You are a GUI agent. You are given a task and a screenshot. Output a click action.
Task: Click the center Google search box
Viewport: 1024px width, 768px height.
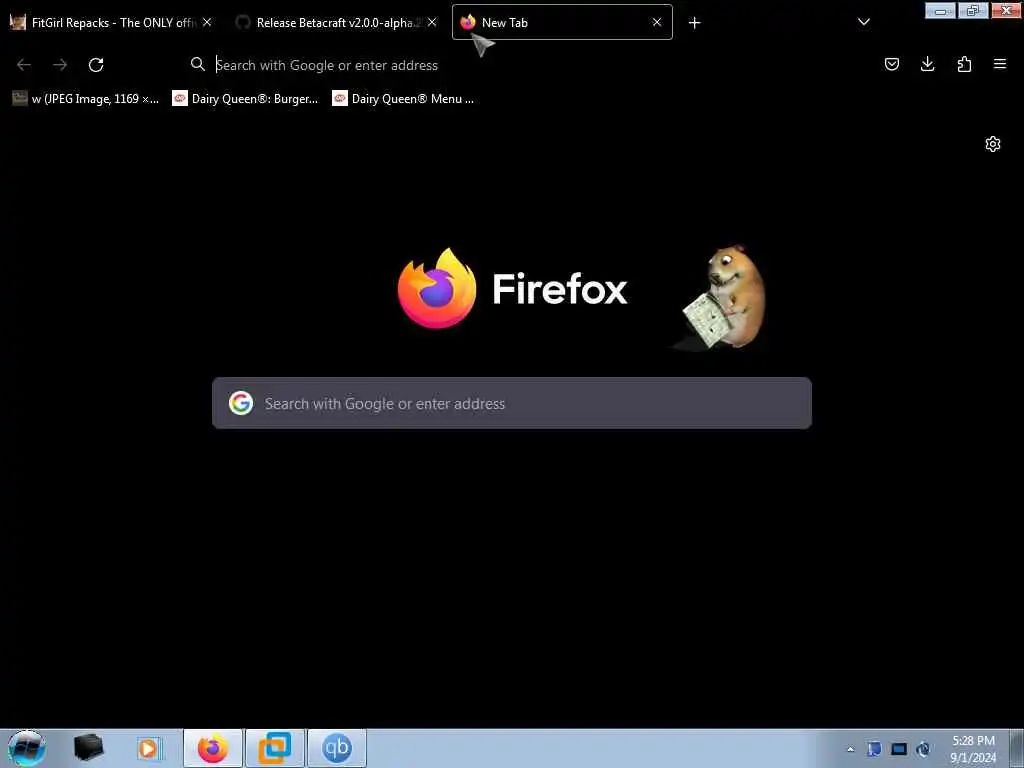pyautogui.click(x=512, y=403)
